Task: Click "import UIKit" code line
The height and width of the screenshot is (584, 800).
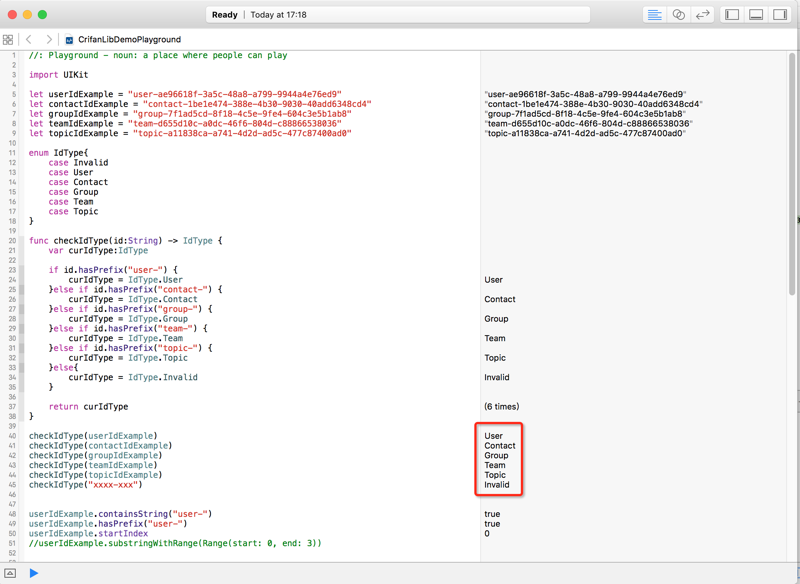Action: (x=57, y=75)
